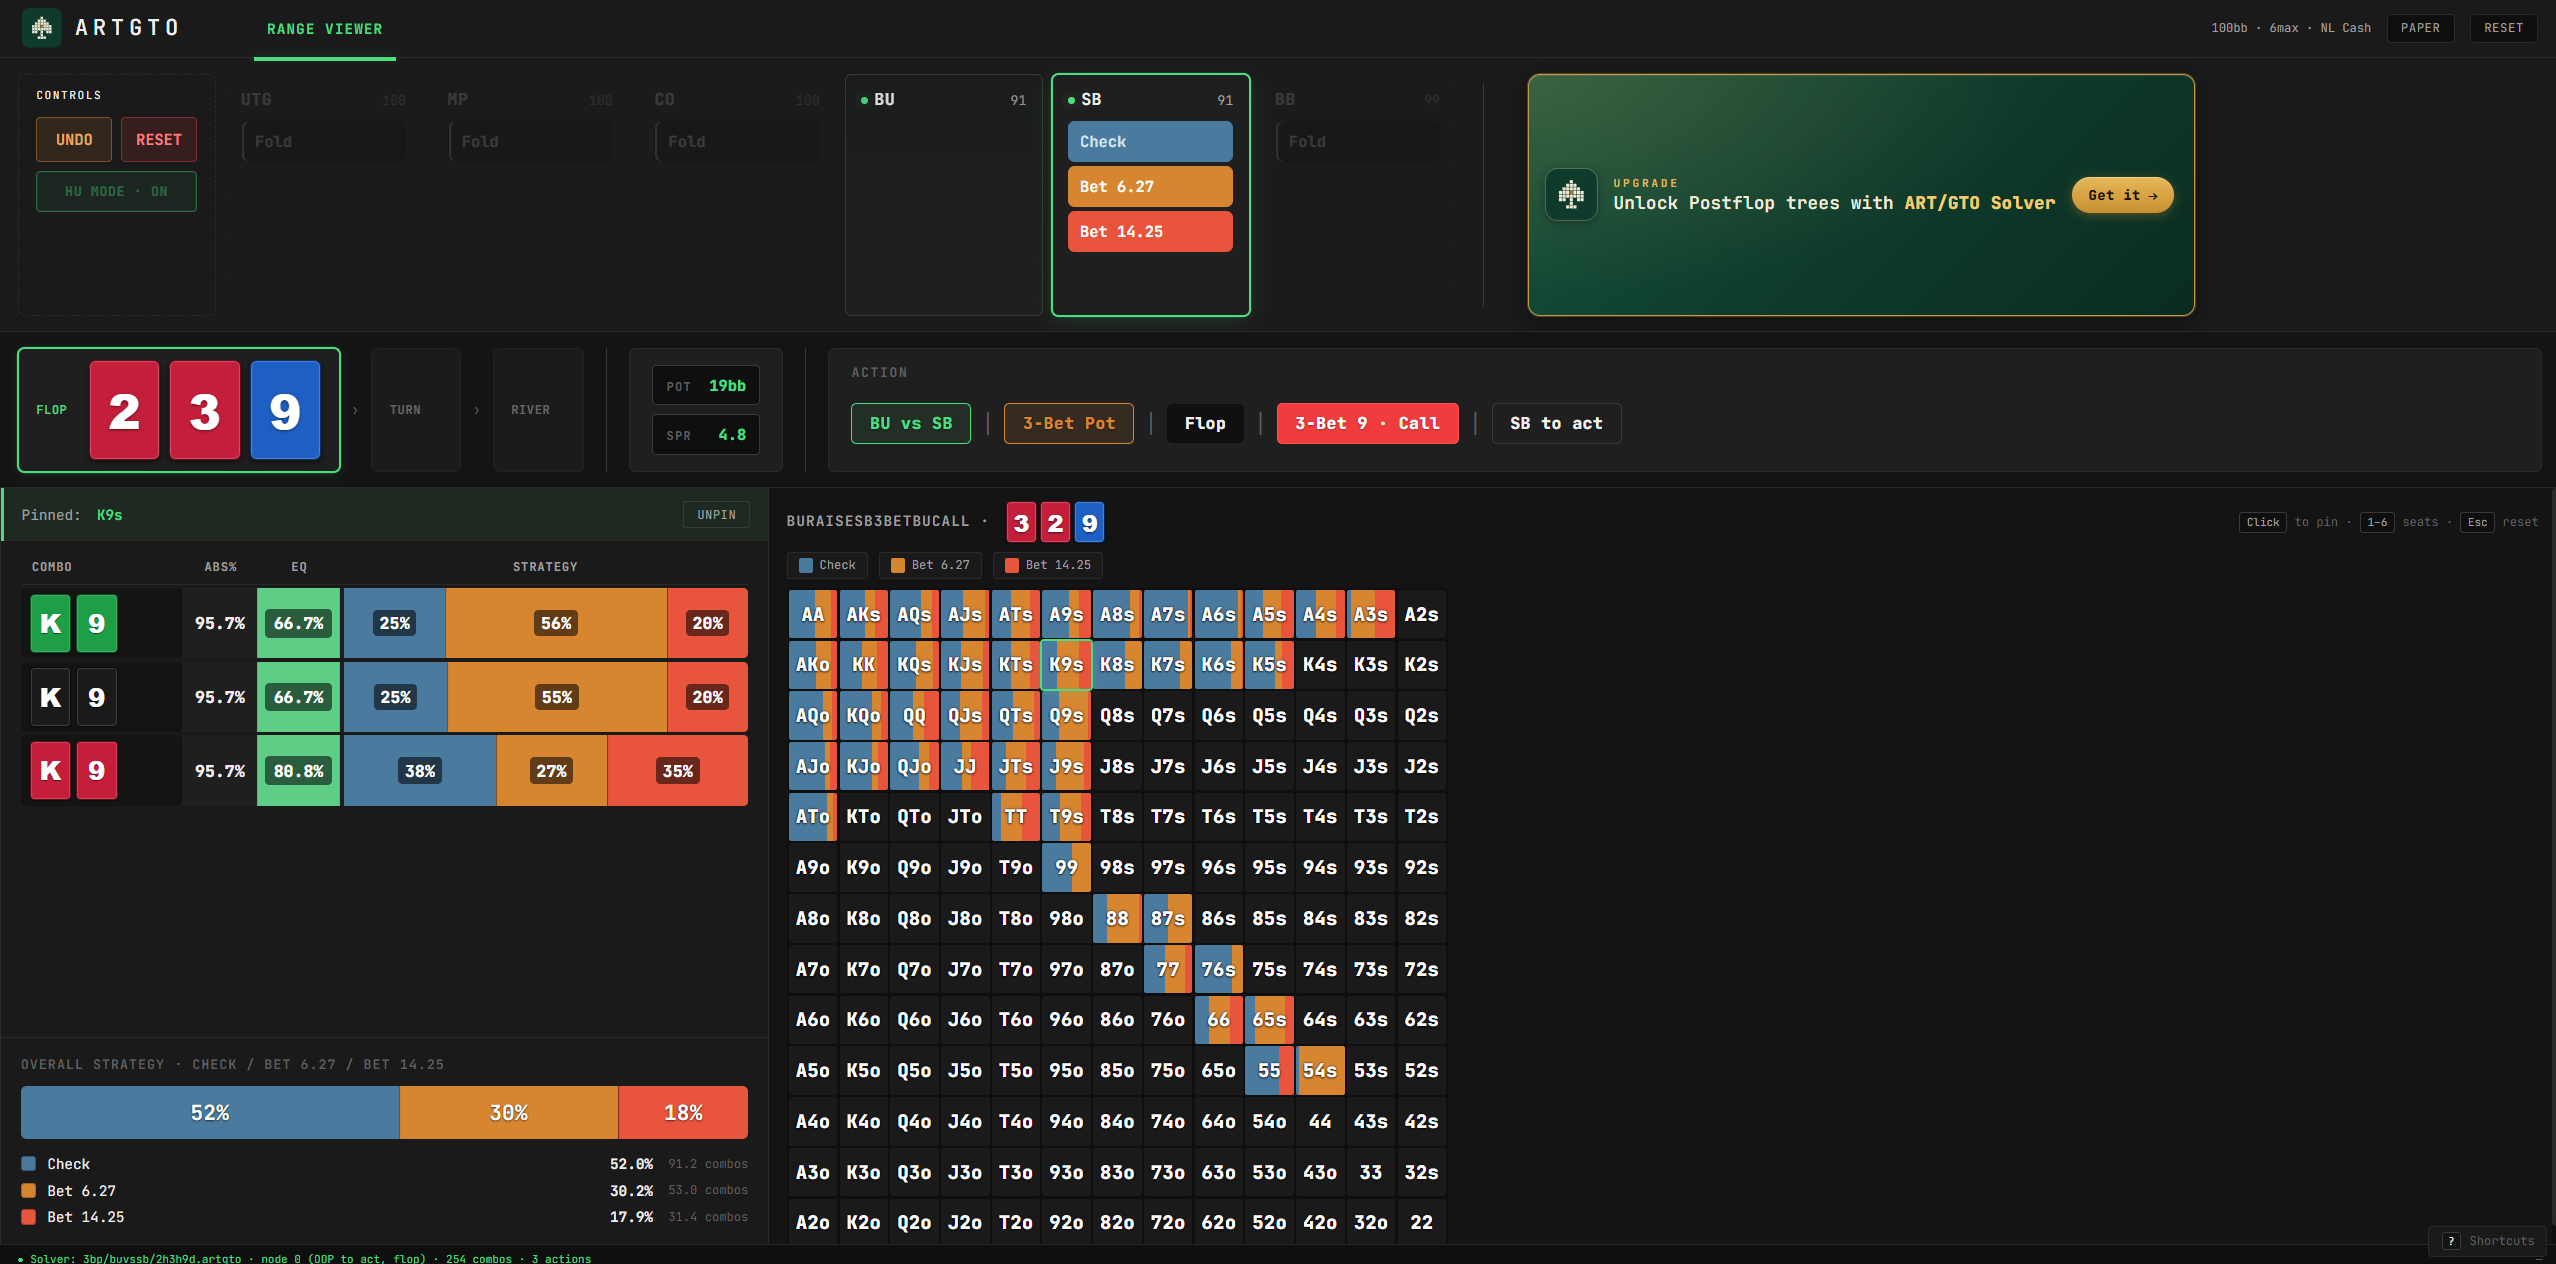2556x1264 pixels.
Task: Choose Bet 14.25 action for SB
Action: (x=1150, y=231)
